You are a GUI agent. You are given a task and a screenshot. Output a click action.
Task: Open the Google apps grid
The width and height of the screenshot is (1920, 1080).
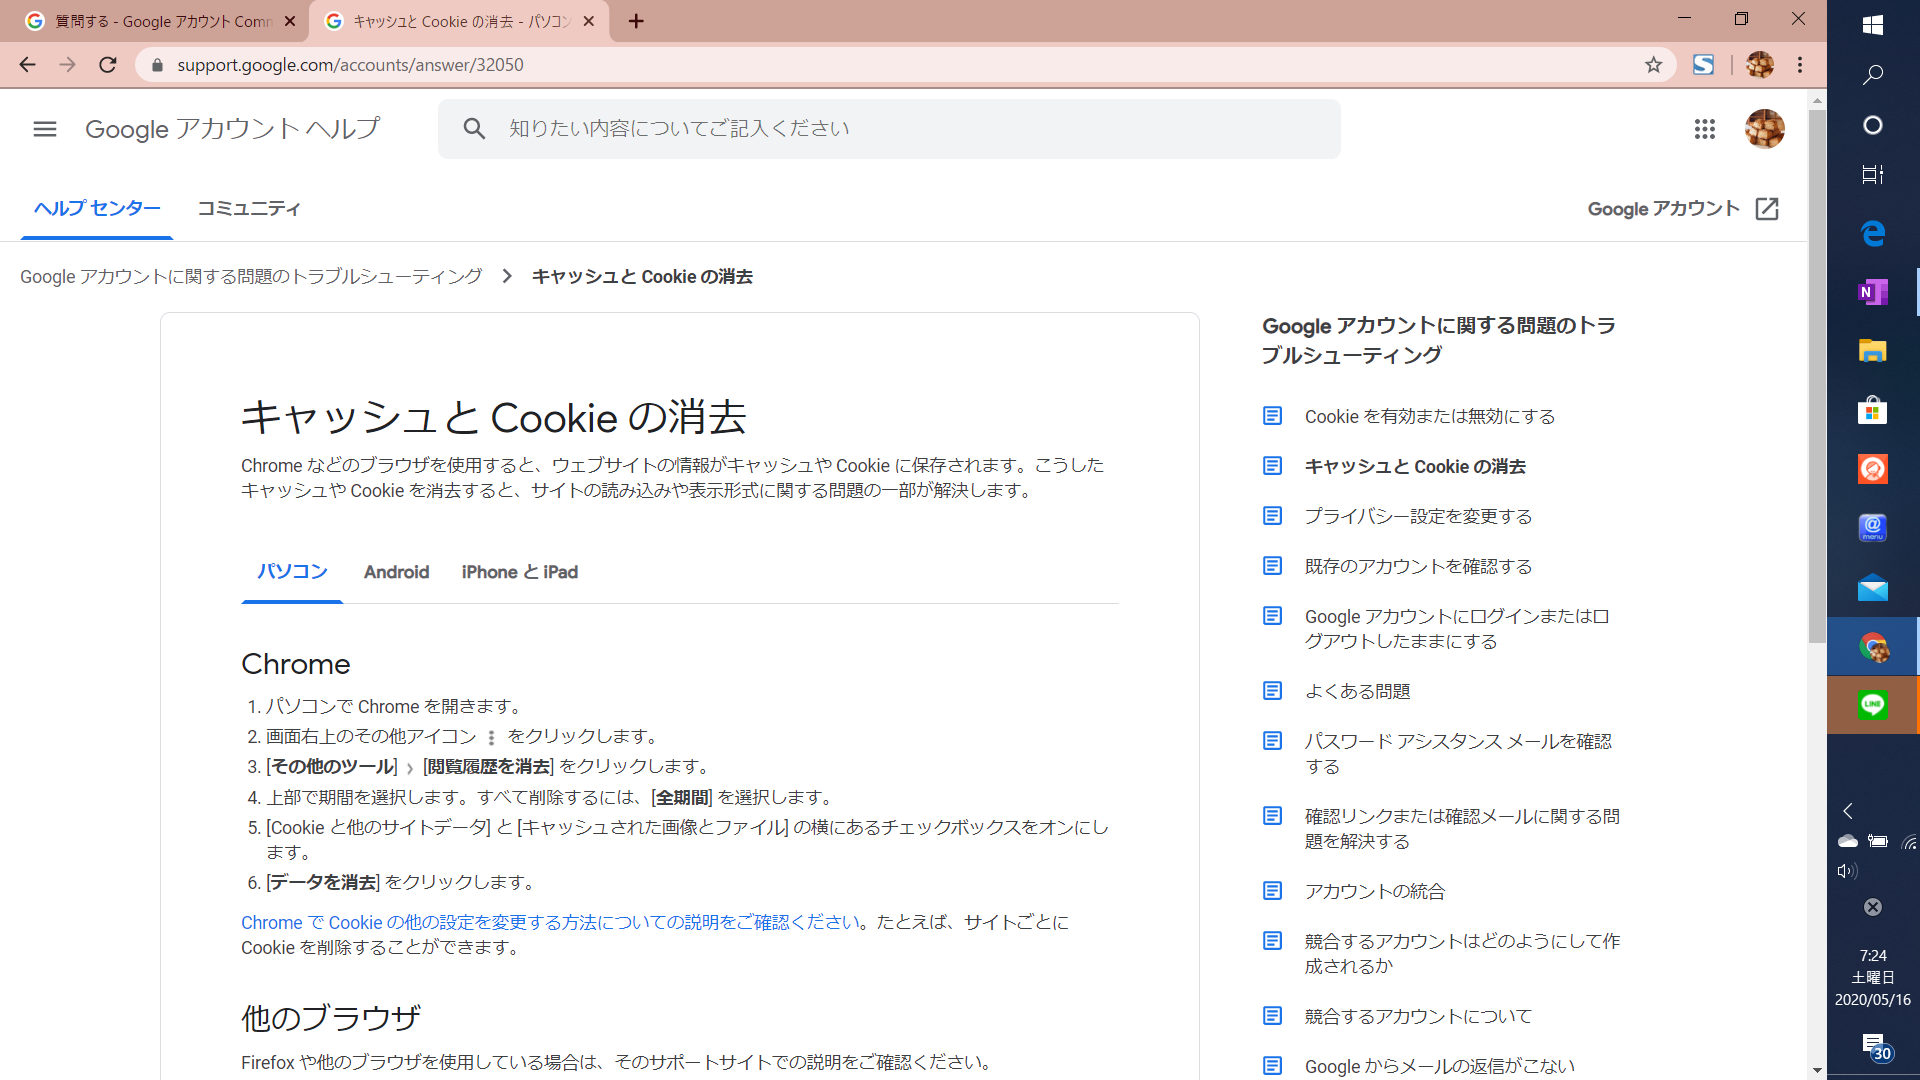1705,129
